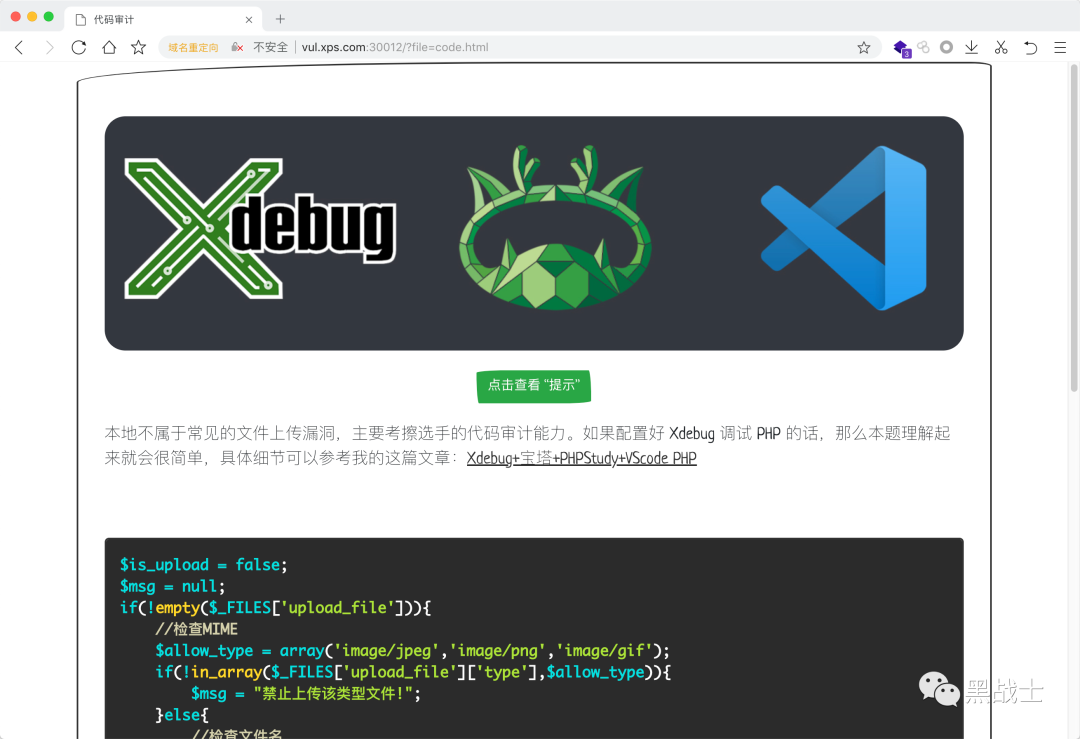Select the 代码审计 browser tab

(x=163, y=19)
